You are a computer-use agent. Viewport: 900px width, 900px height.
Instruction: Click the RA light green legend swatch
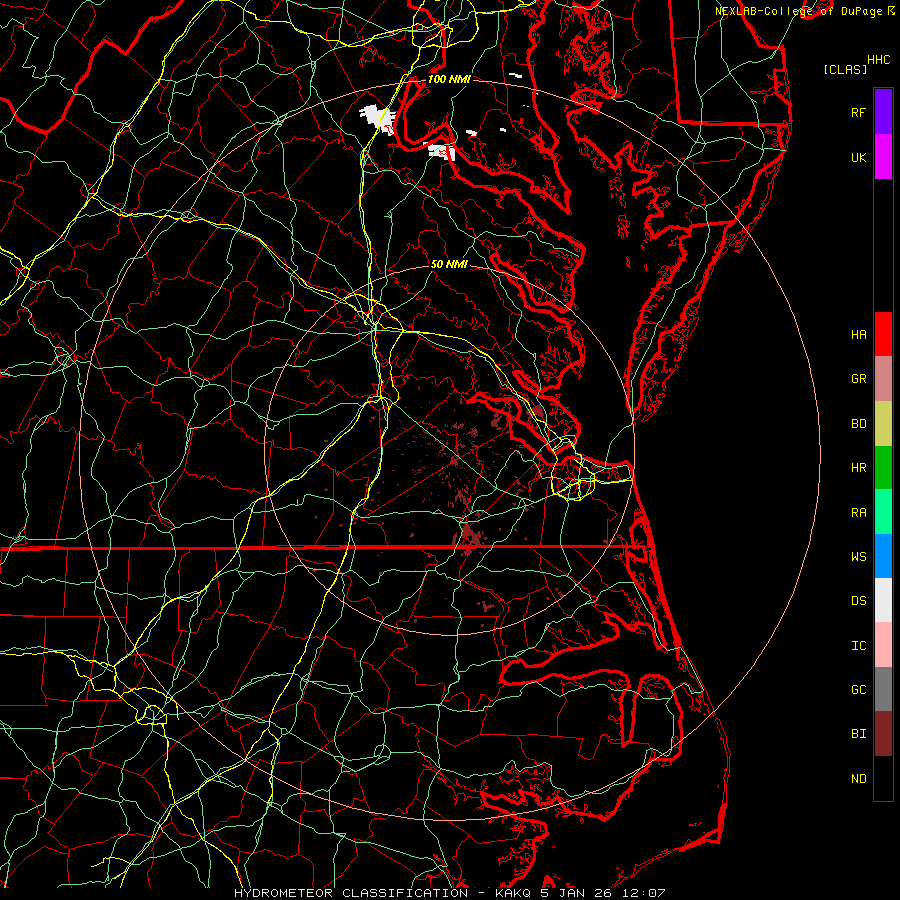883,512
